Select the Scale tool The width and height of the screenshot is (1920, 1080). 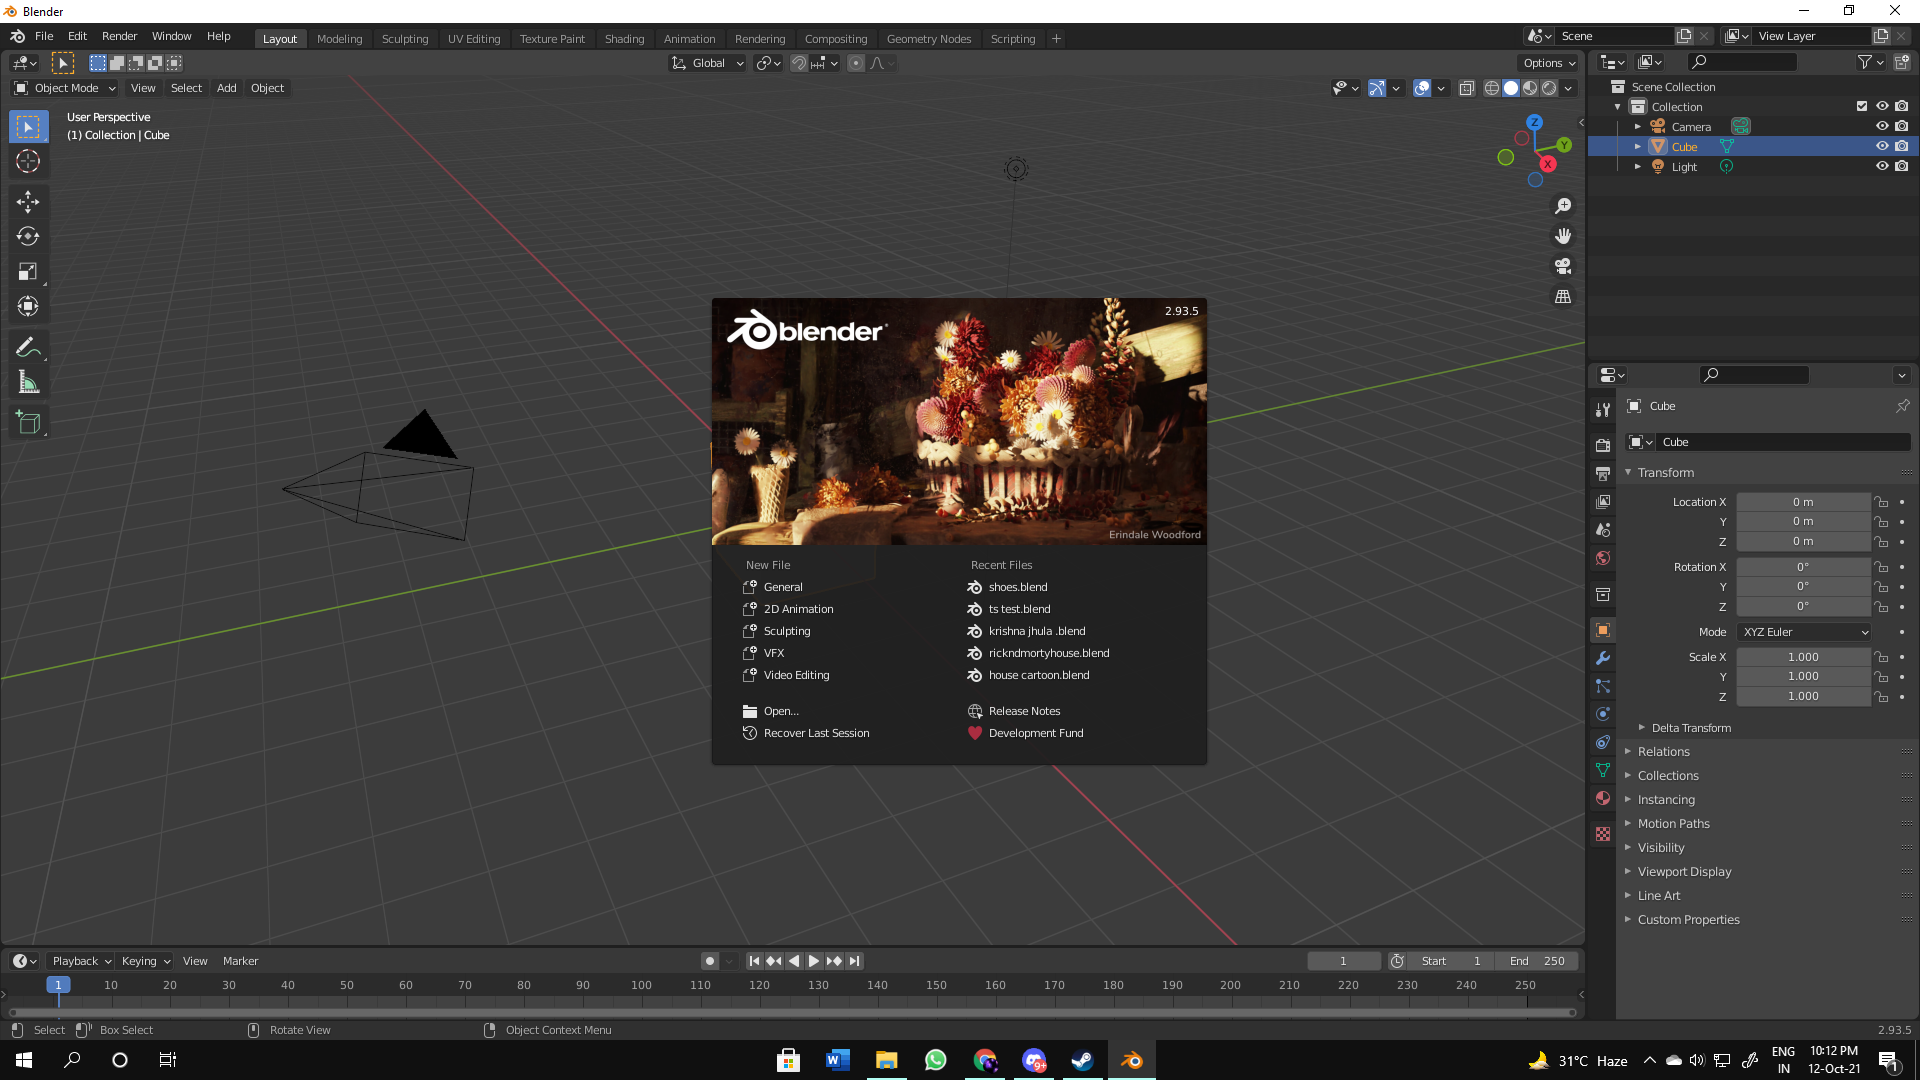(x=28, y=271)
